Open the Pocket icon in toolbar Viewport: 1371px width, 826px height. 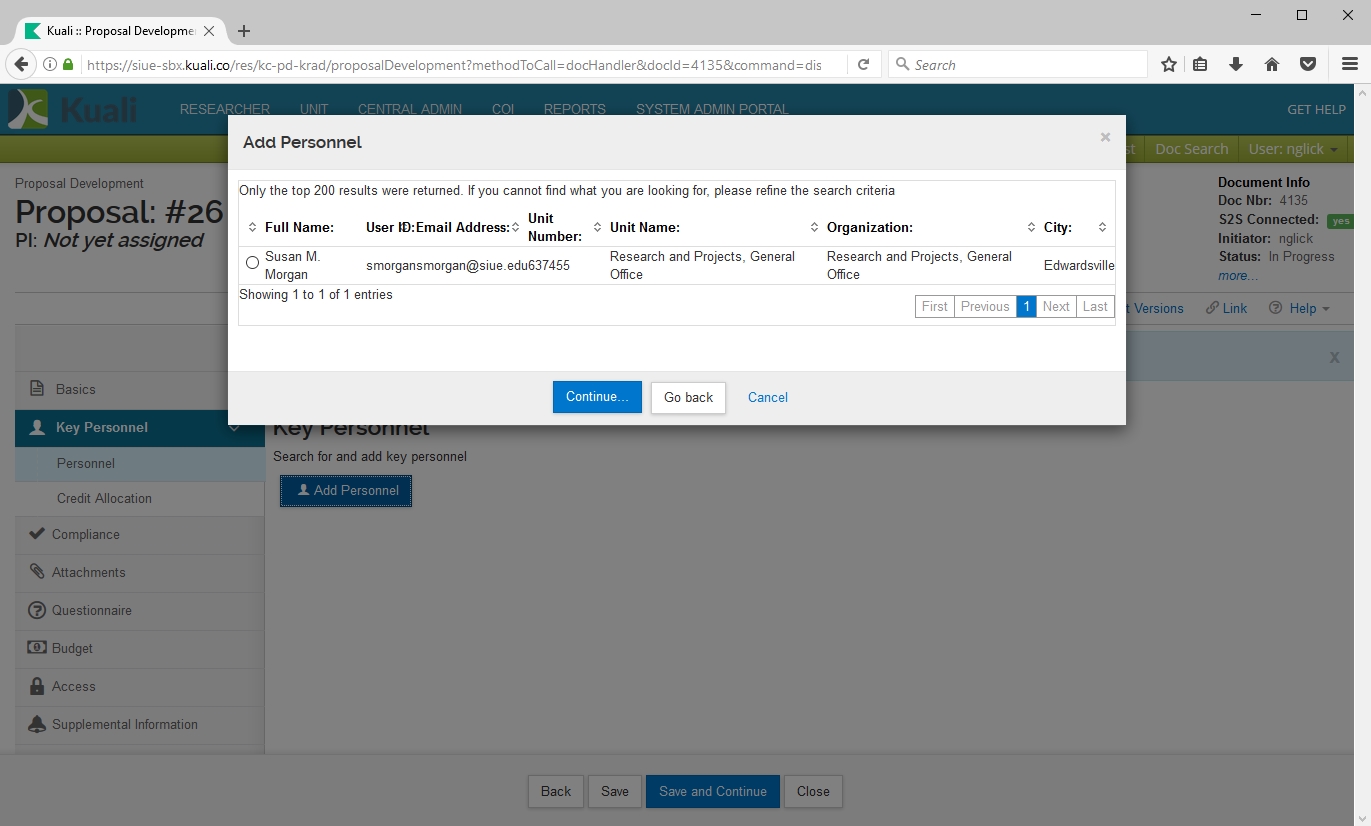click(1307, 65)
